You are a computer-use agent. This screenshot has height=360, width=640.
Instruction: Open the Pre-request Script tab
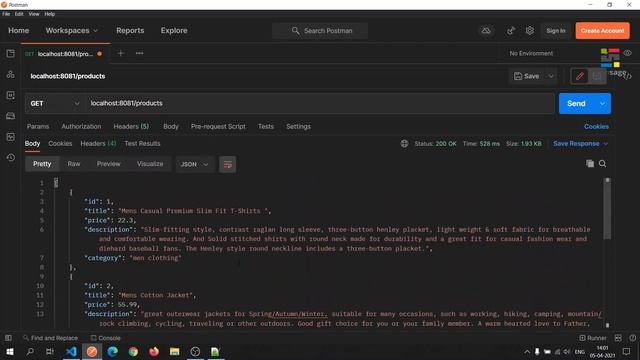pyautogui.click(x=218, y=127)
